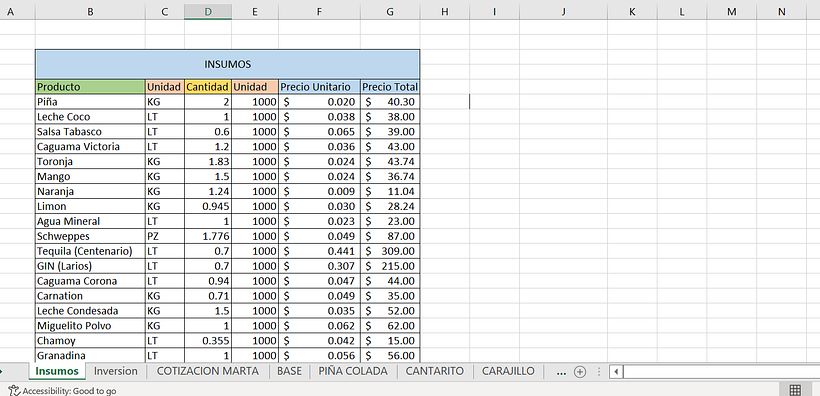Viewport: 820px width, 396px height.
Task: Open the PIÑA COLADA sheet tab
Action: [353, 371]
